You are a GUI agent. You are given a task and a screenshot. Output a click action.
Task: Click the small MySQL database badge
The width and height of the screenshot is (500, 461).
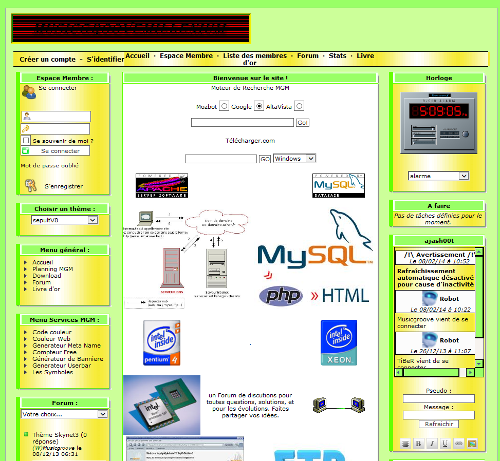[x=338, y=185]
